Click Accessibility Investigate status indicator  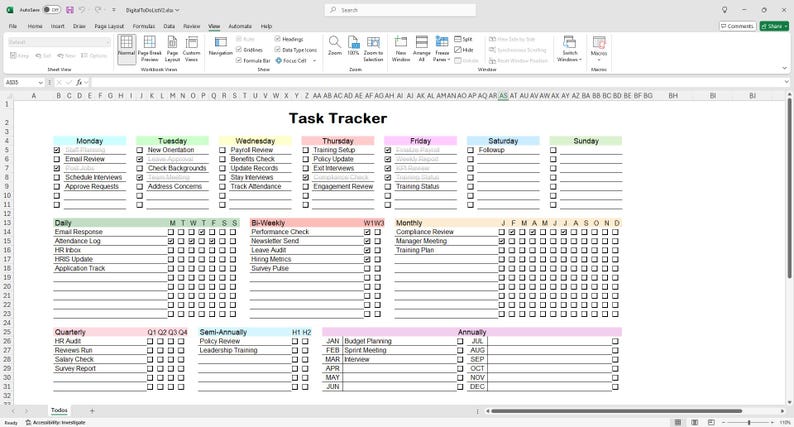click(x=55, y=422)
